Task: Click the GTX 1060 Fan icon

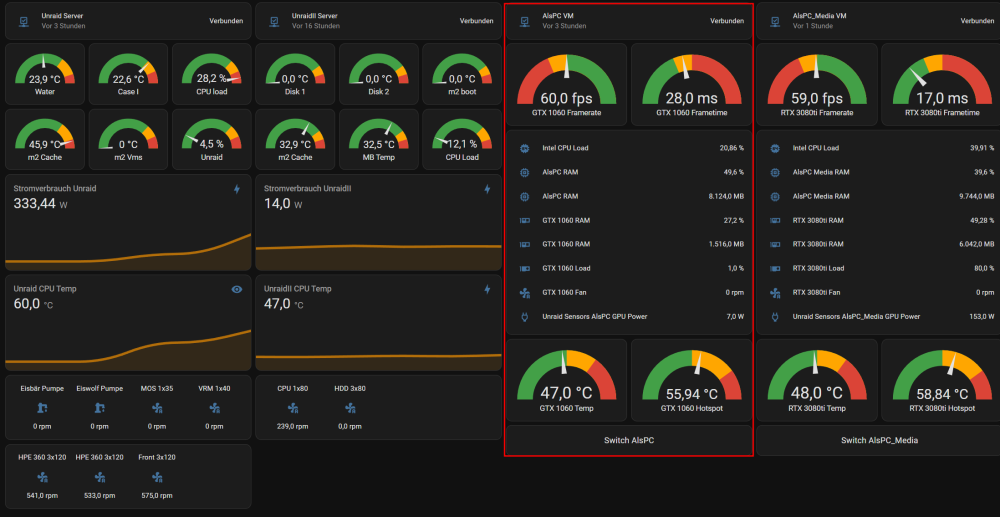Action: click(524, 293)
